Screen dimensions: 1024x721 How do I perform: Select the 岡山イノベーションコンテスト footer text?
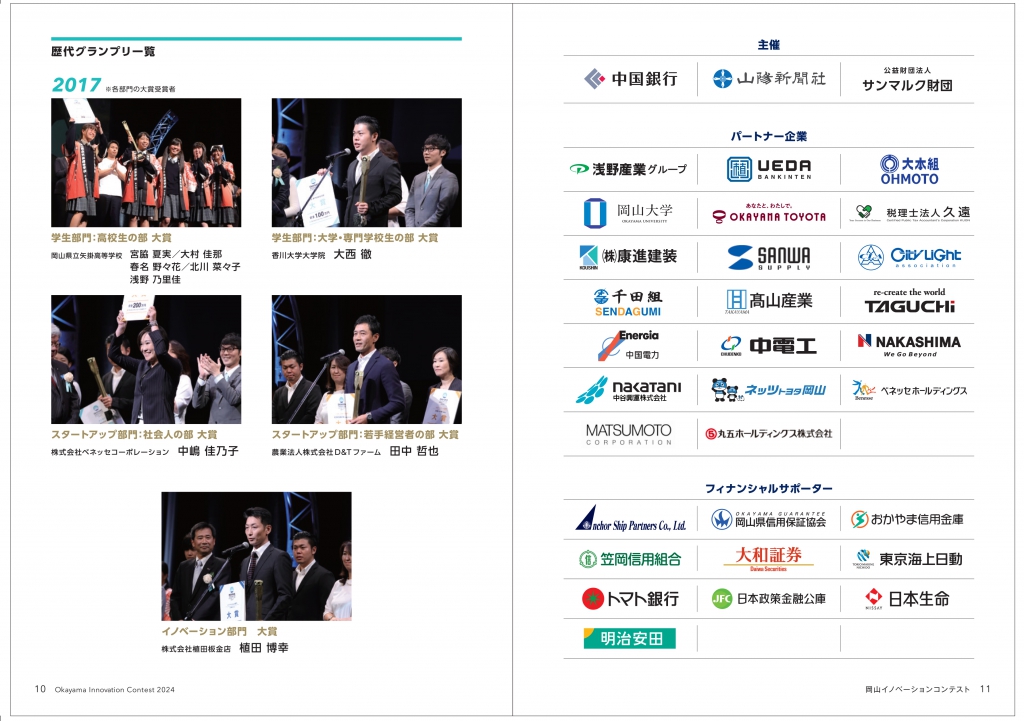[918, 690]
